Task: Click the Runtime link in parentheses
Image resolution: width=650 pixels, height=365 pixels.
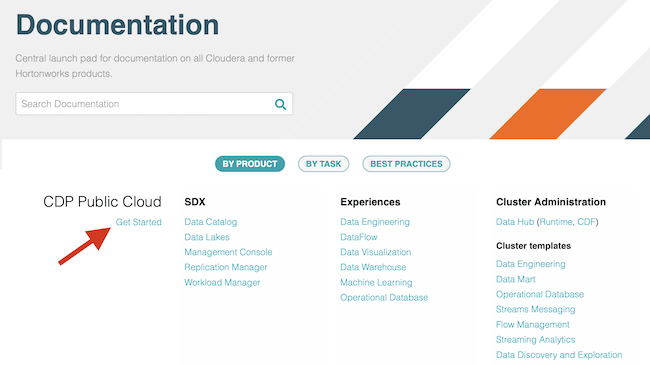Action: click(x=556, y=222)
